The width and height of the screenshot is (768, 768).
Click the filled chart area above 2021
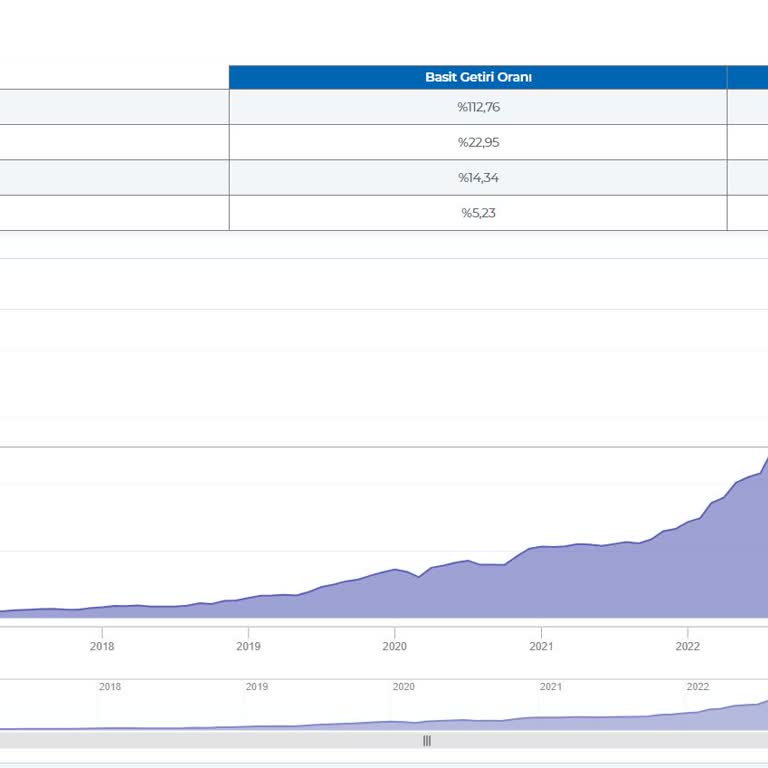(x=541, y=585)
